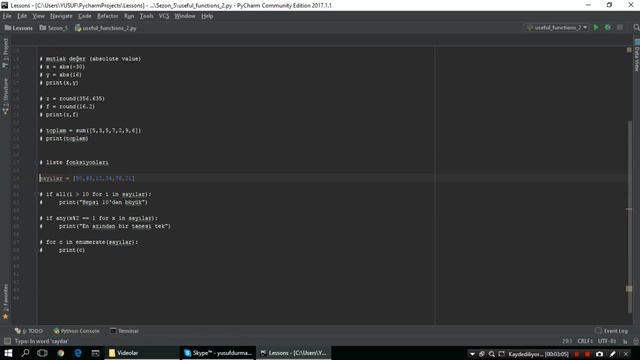Viewport: 640px width, 360px height.
Task: Change the UTF-8 file encoding
Action: pos(607,341)
